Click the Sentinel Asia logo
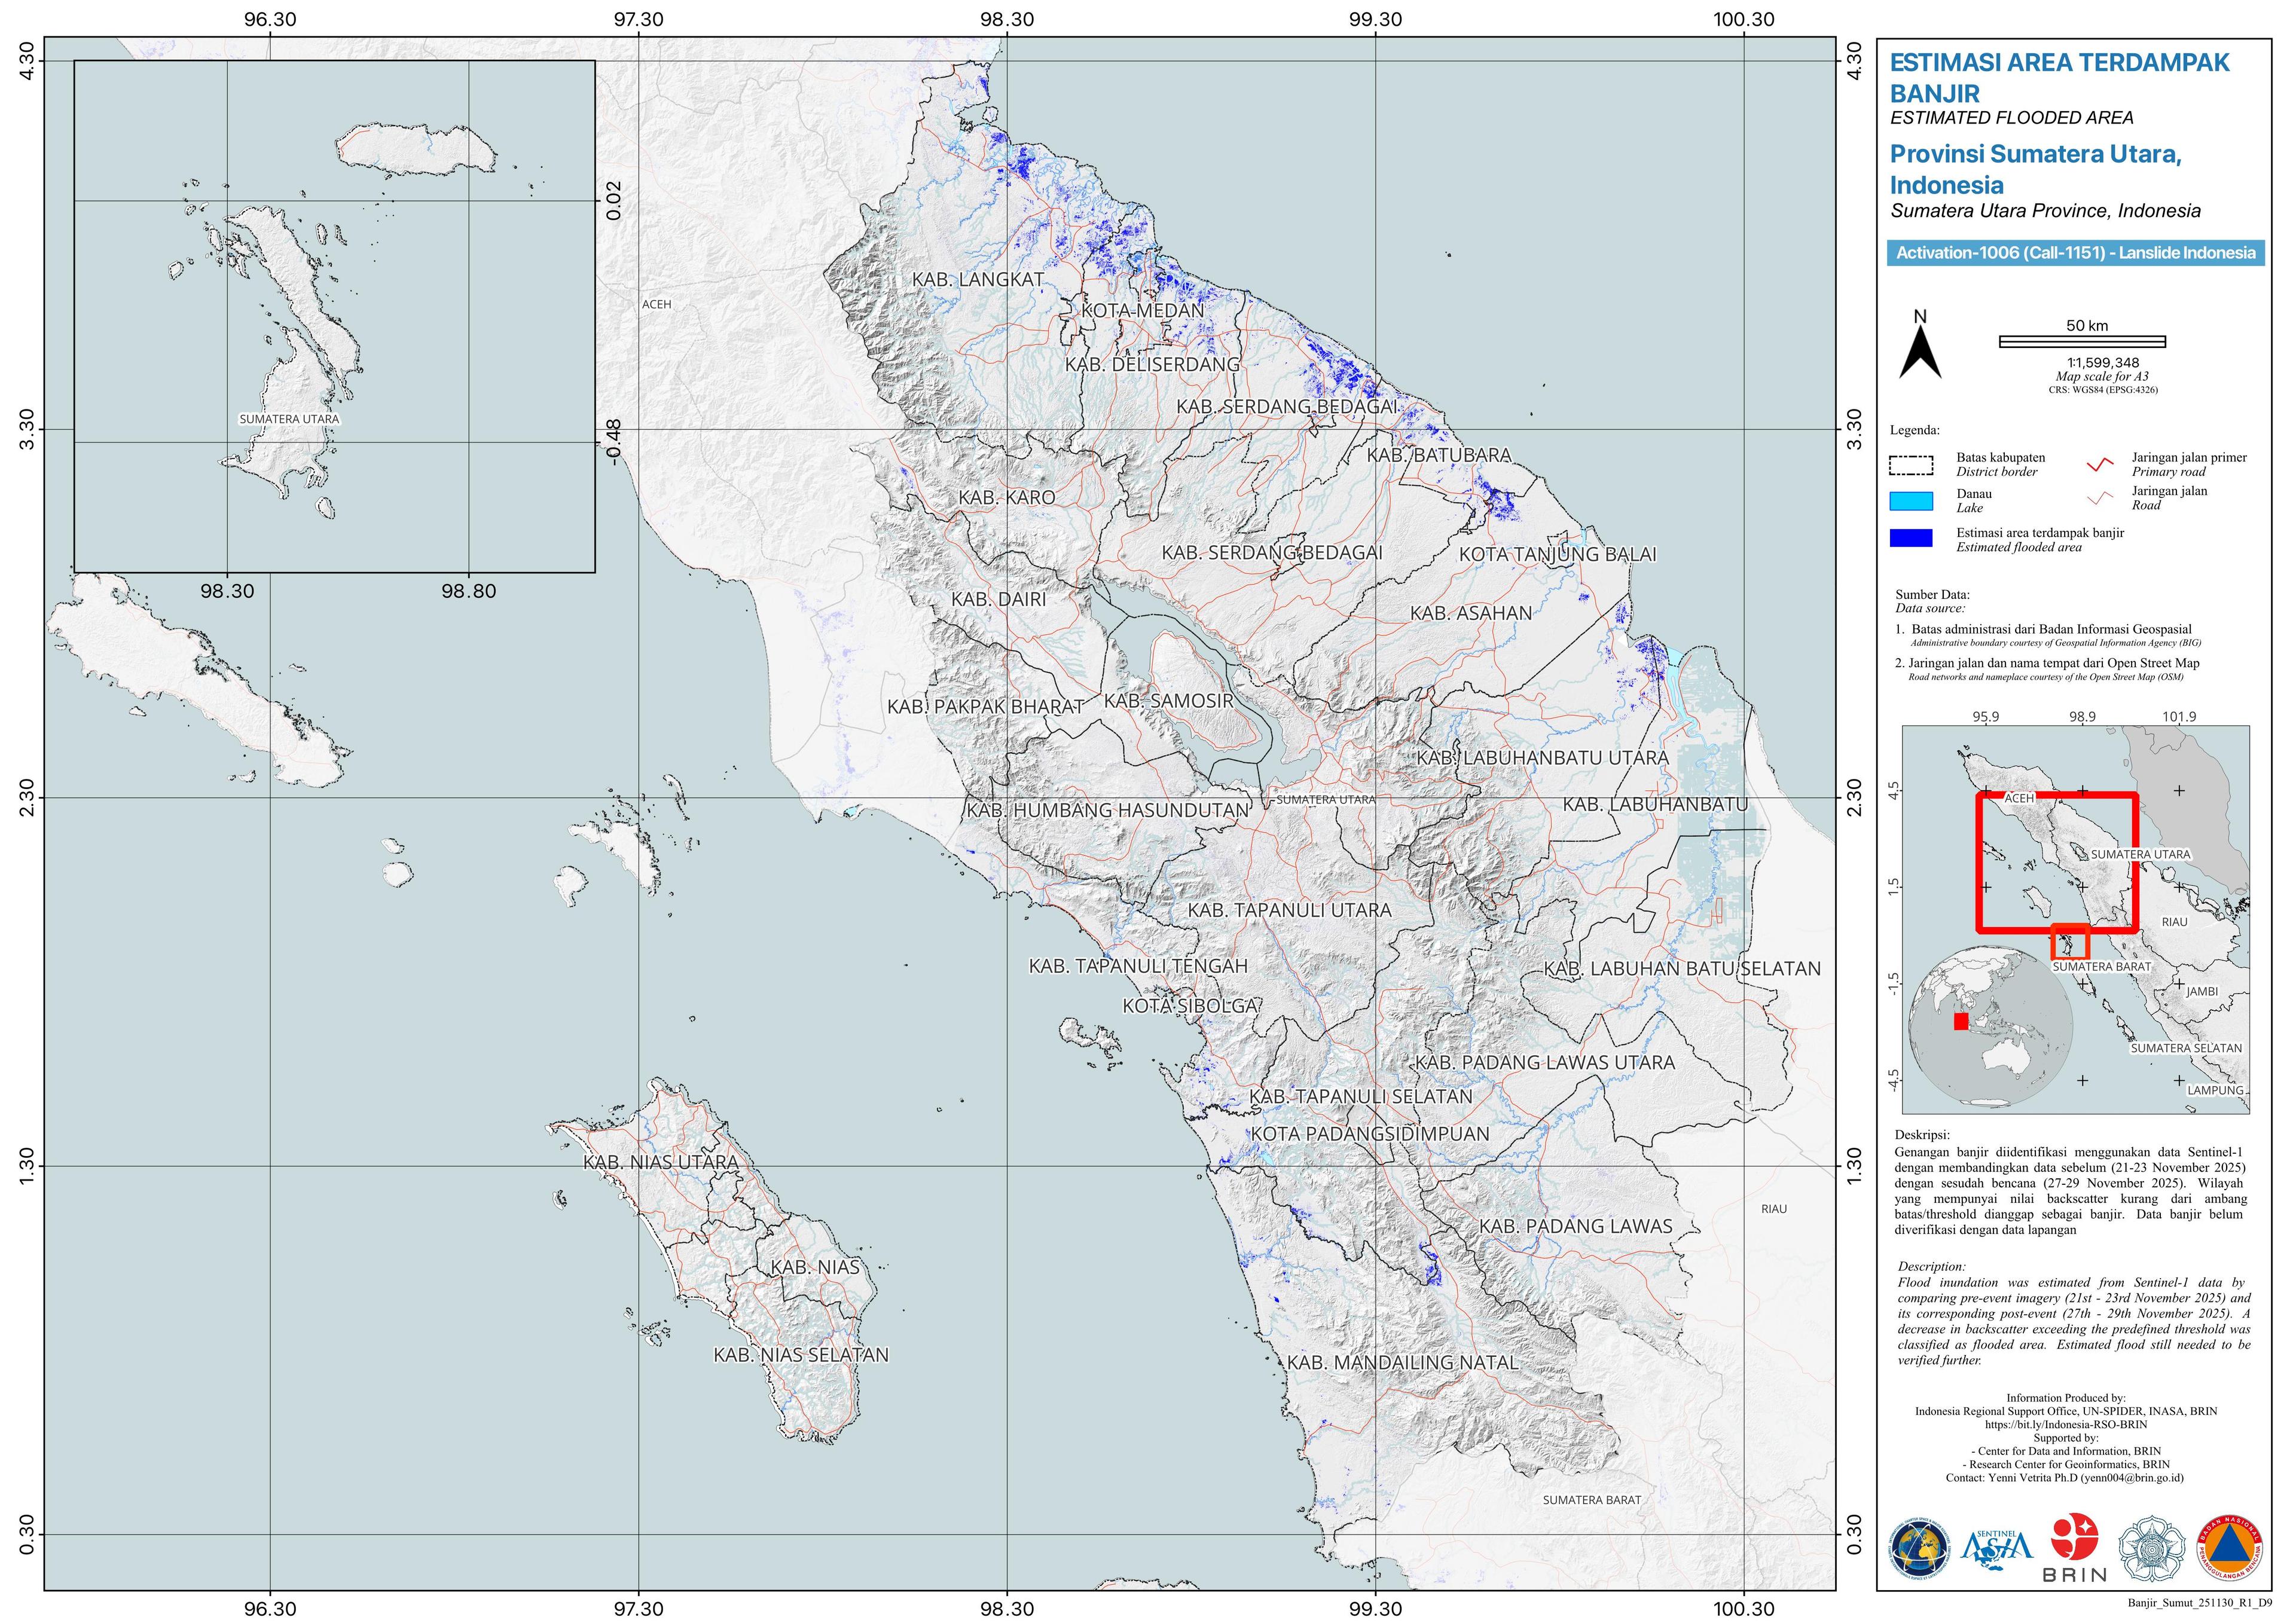 coord(1997,1547)
